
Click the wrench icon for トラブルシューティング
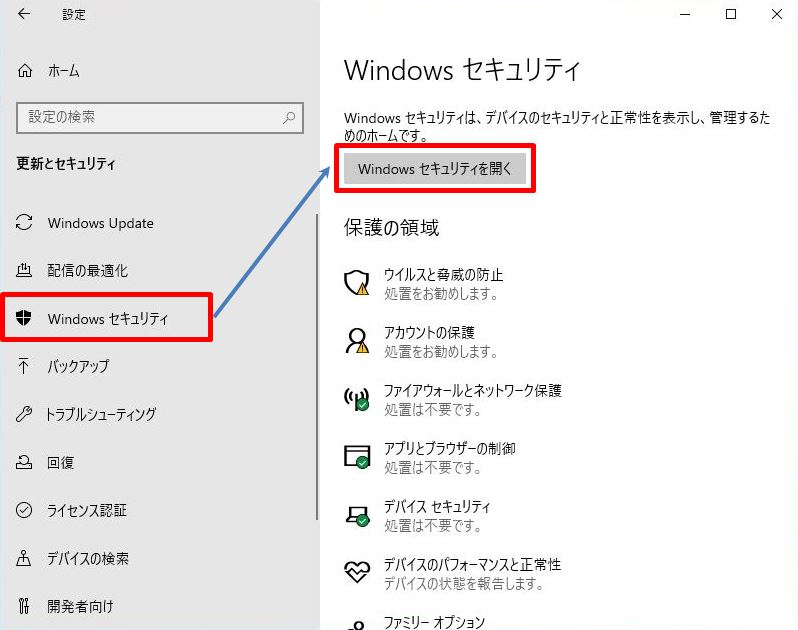(23, 414)
